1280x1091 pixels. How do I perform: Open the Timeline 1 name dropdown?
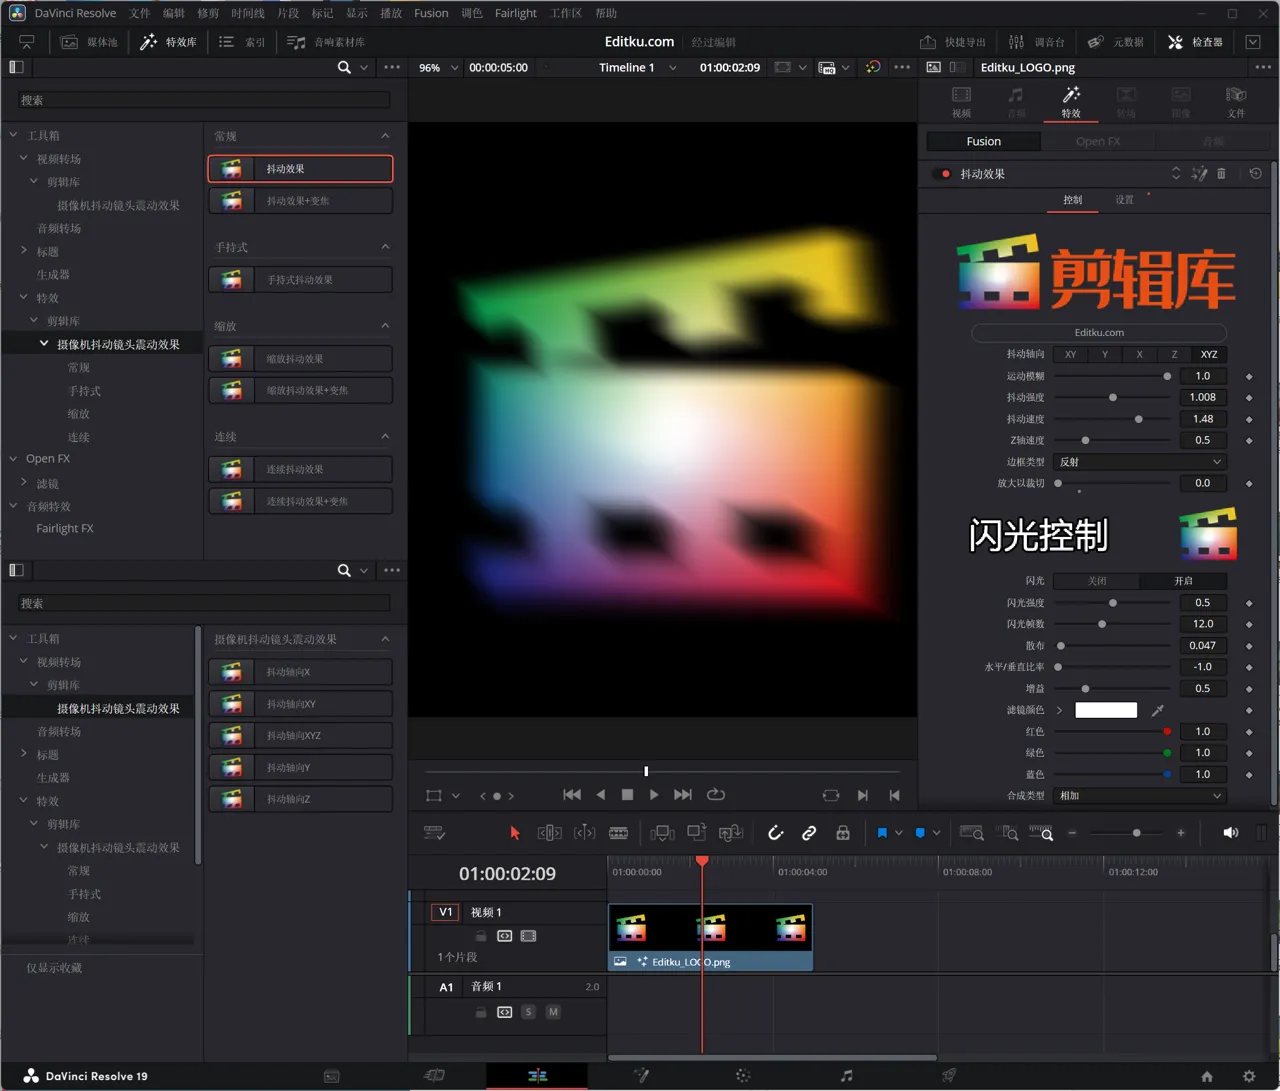[x=638, y=67]
